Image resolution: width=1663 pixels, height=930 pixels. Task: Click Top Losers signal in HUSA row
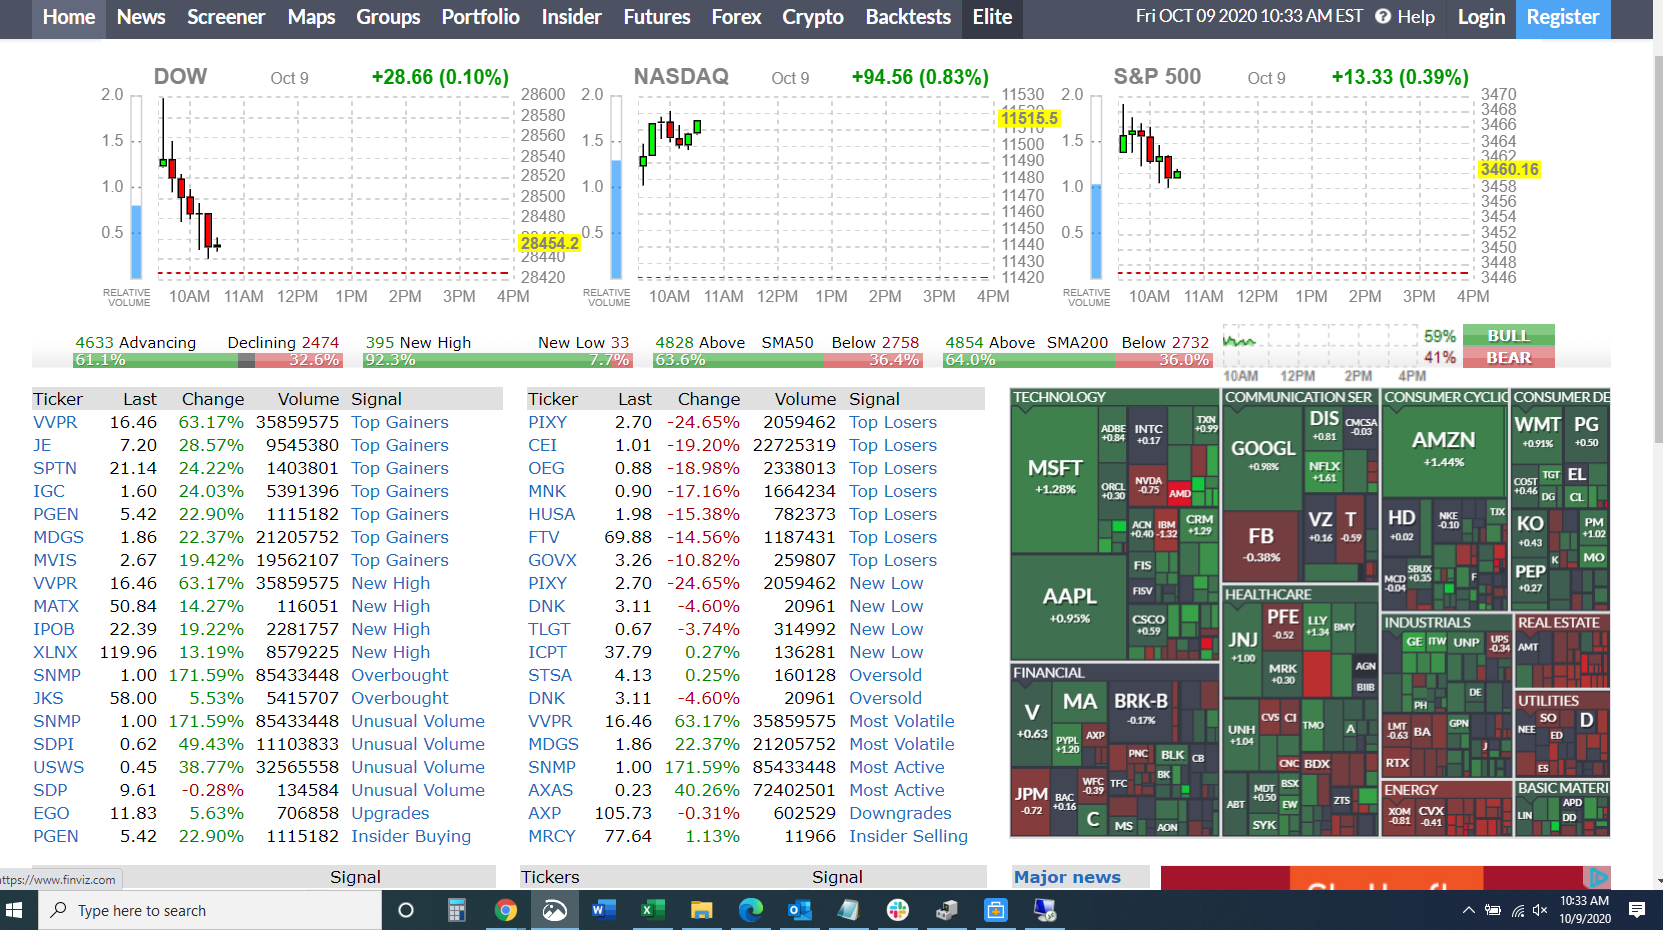893,514
